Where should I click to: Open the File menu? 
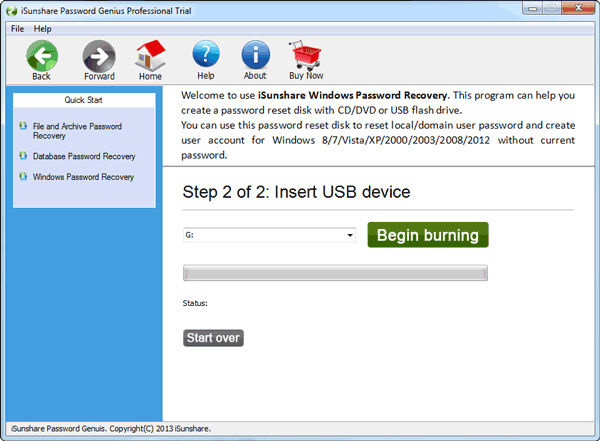coord(18,29)
